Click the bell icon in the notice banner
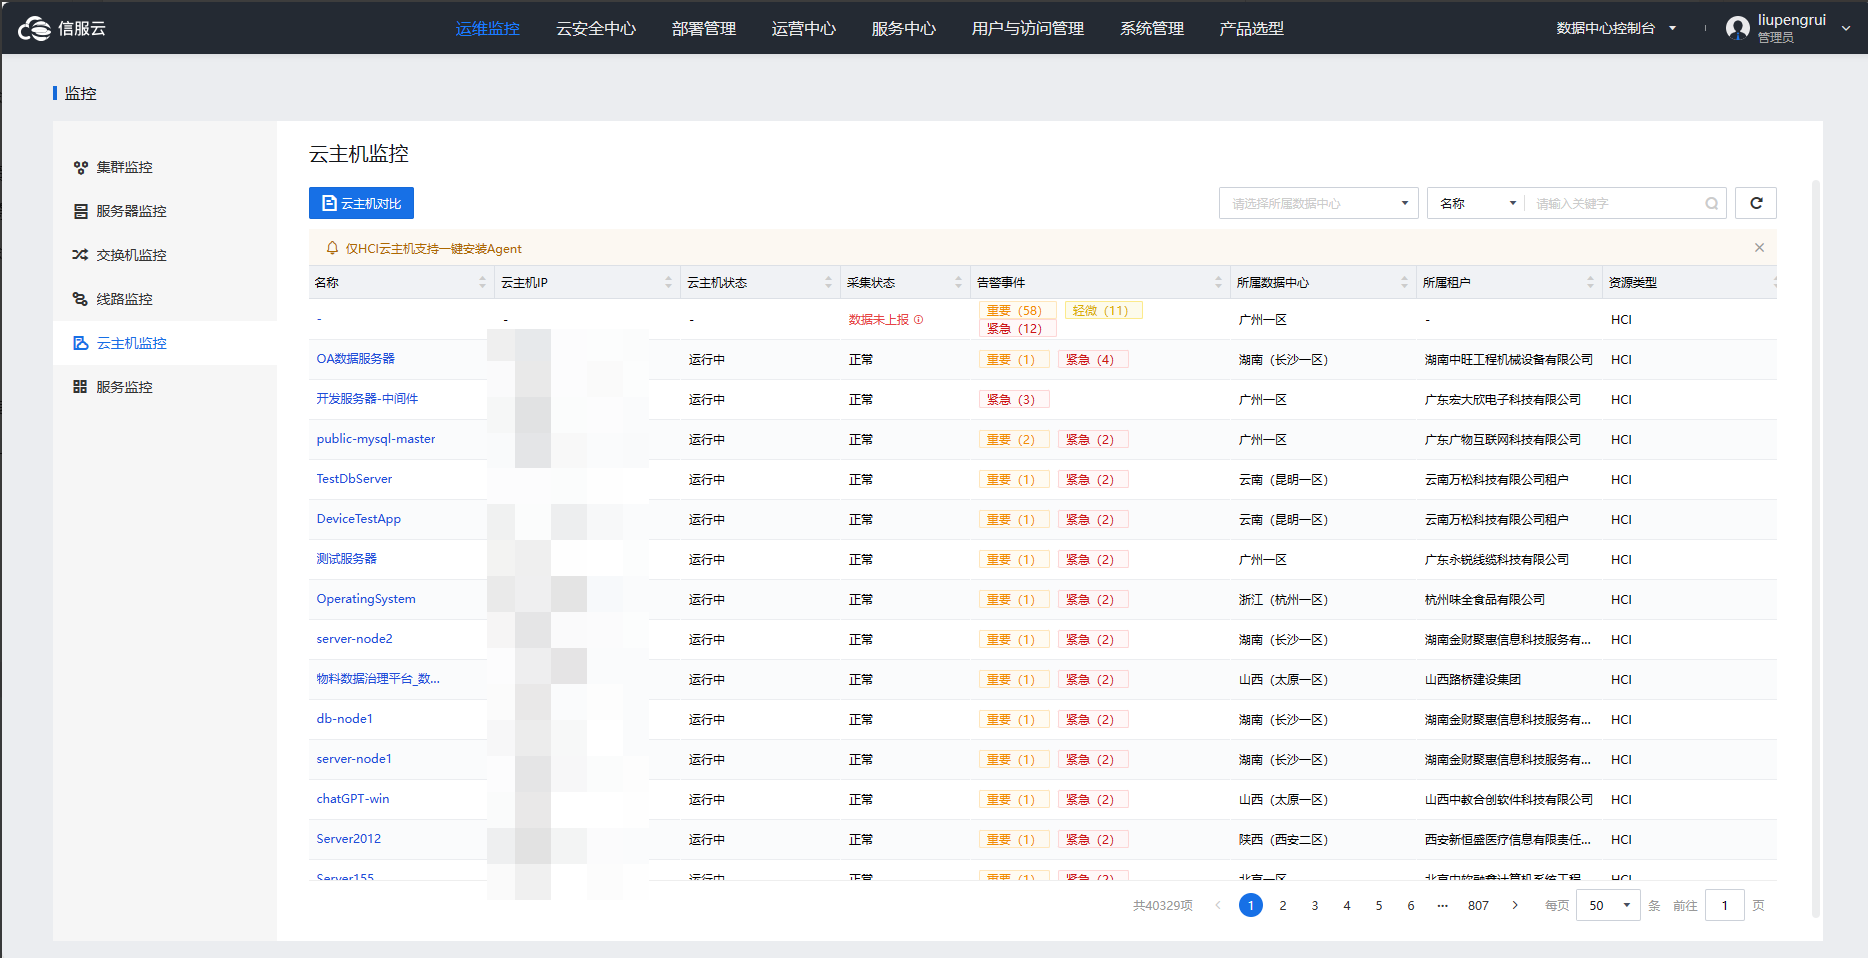Viewport: 1868px width, 958px height. (x=333, y=248)
